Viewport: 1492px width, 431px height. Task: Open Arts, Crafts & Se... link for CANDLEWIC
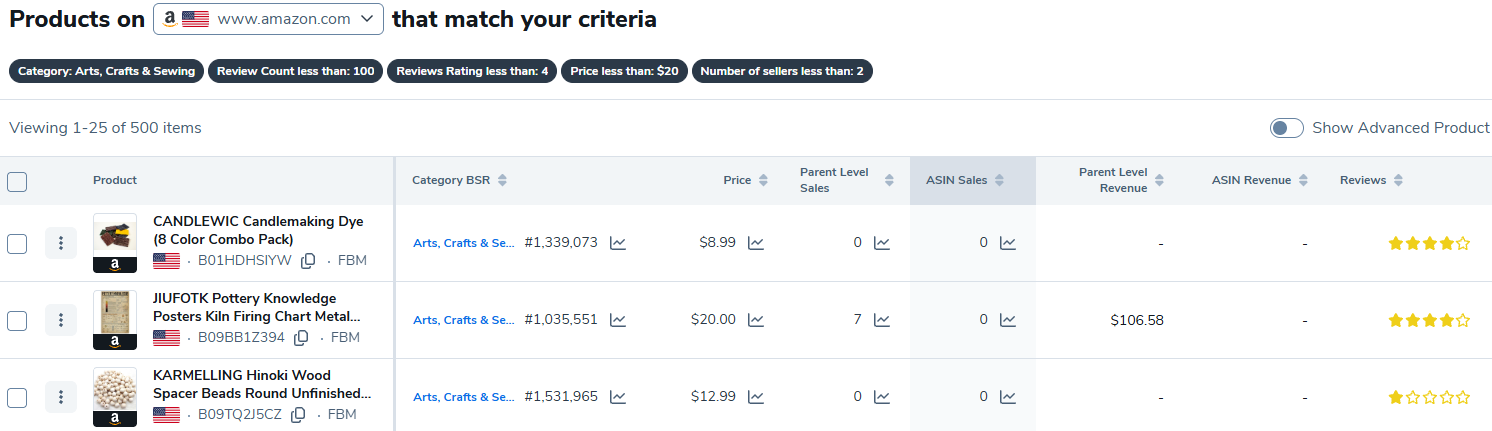coord(464,243)
